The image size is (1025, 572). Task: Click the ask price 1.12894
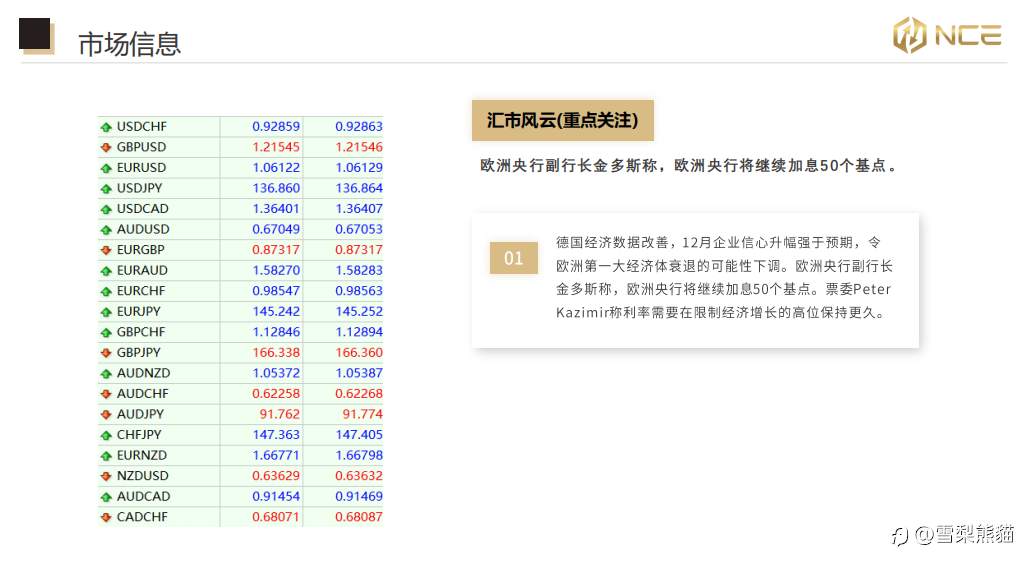pos(359,332)
